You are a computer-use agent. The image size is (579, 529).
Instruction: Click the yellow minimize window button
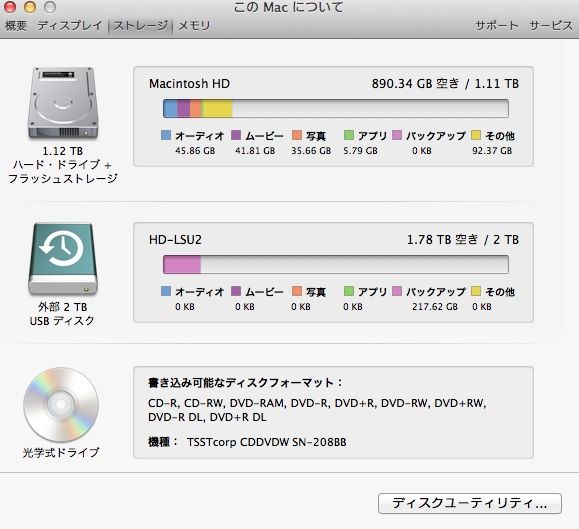pos(30,6)
